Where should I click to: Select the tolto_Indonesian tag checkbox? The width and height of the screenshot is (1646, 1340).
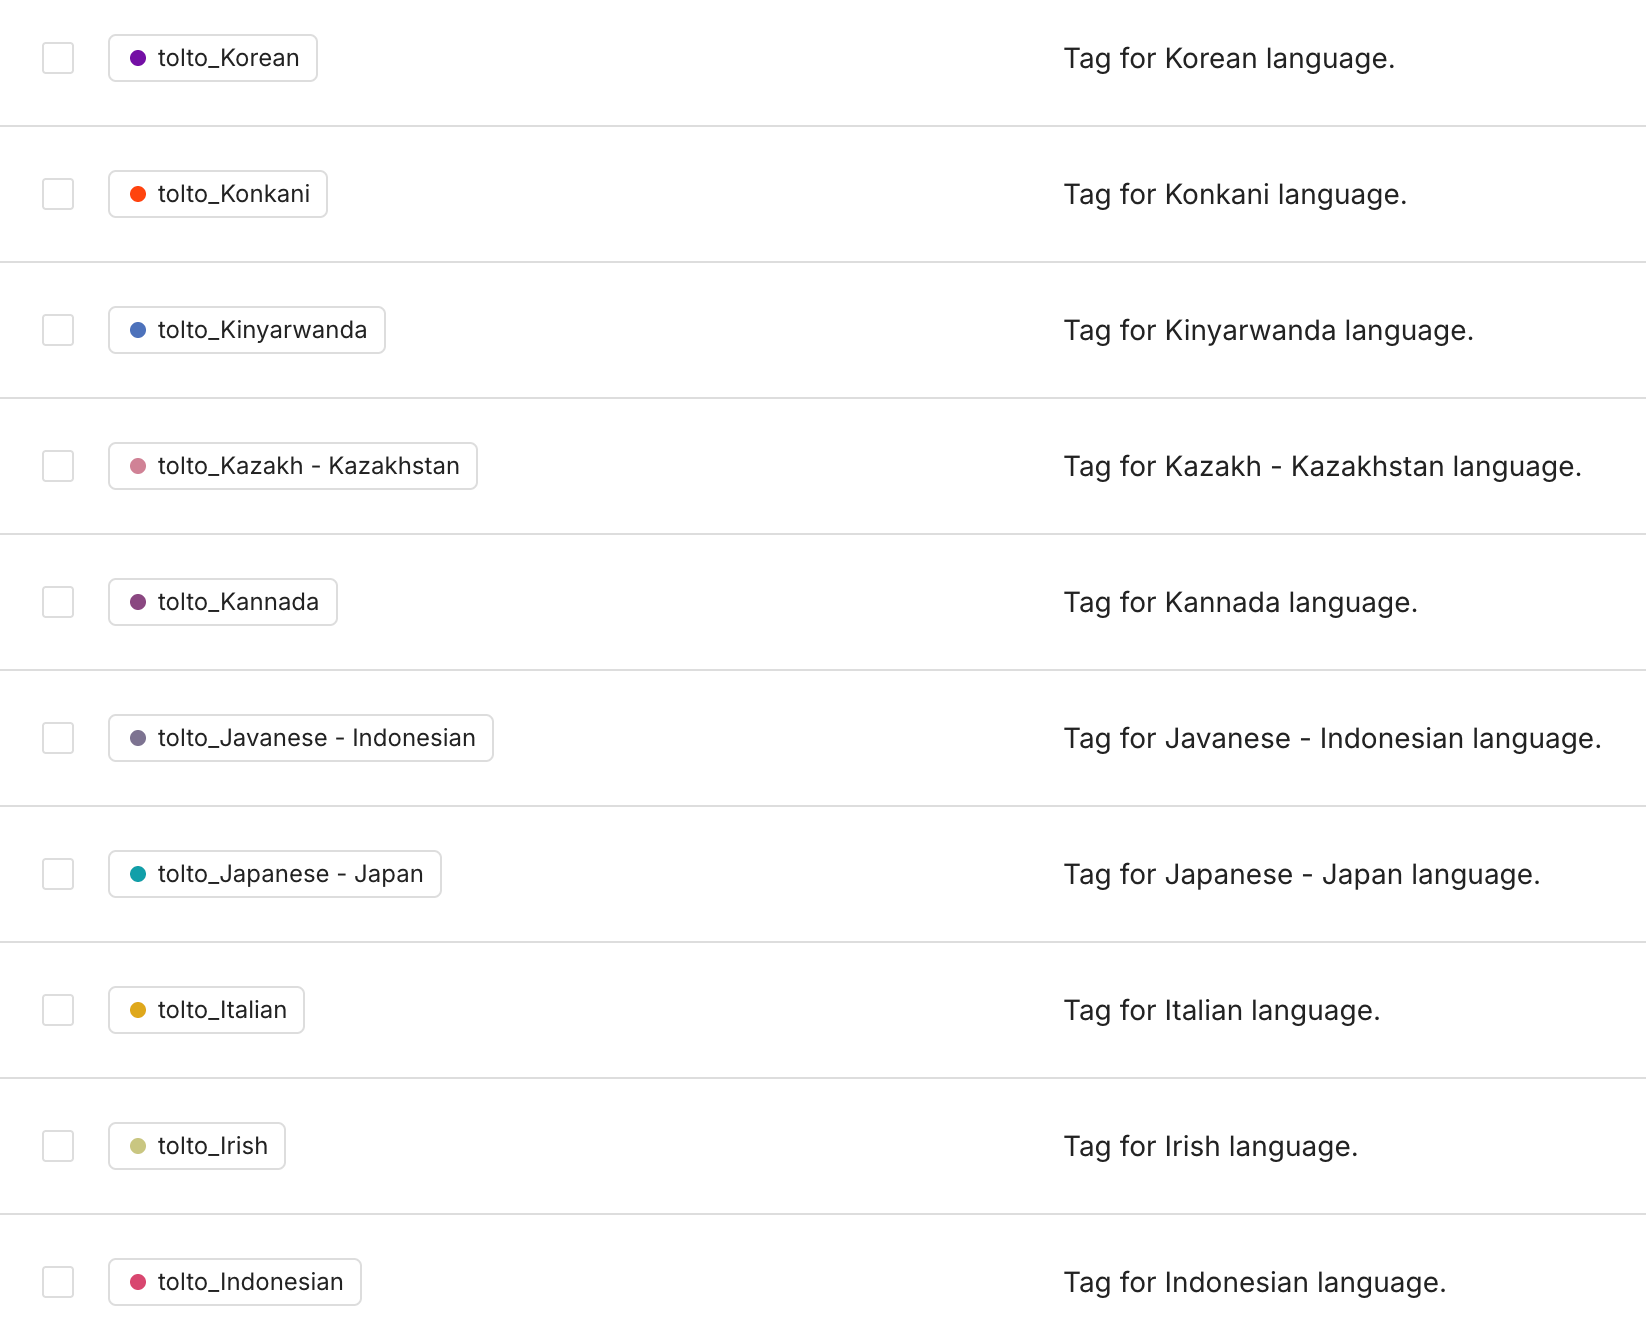[58, 1282]
